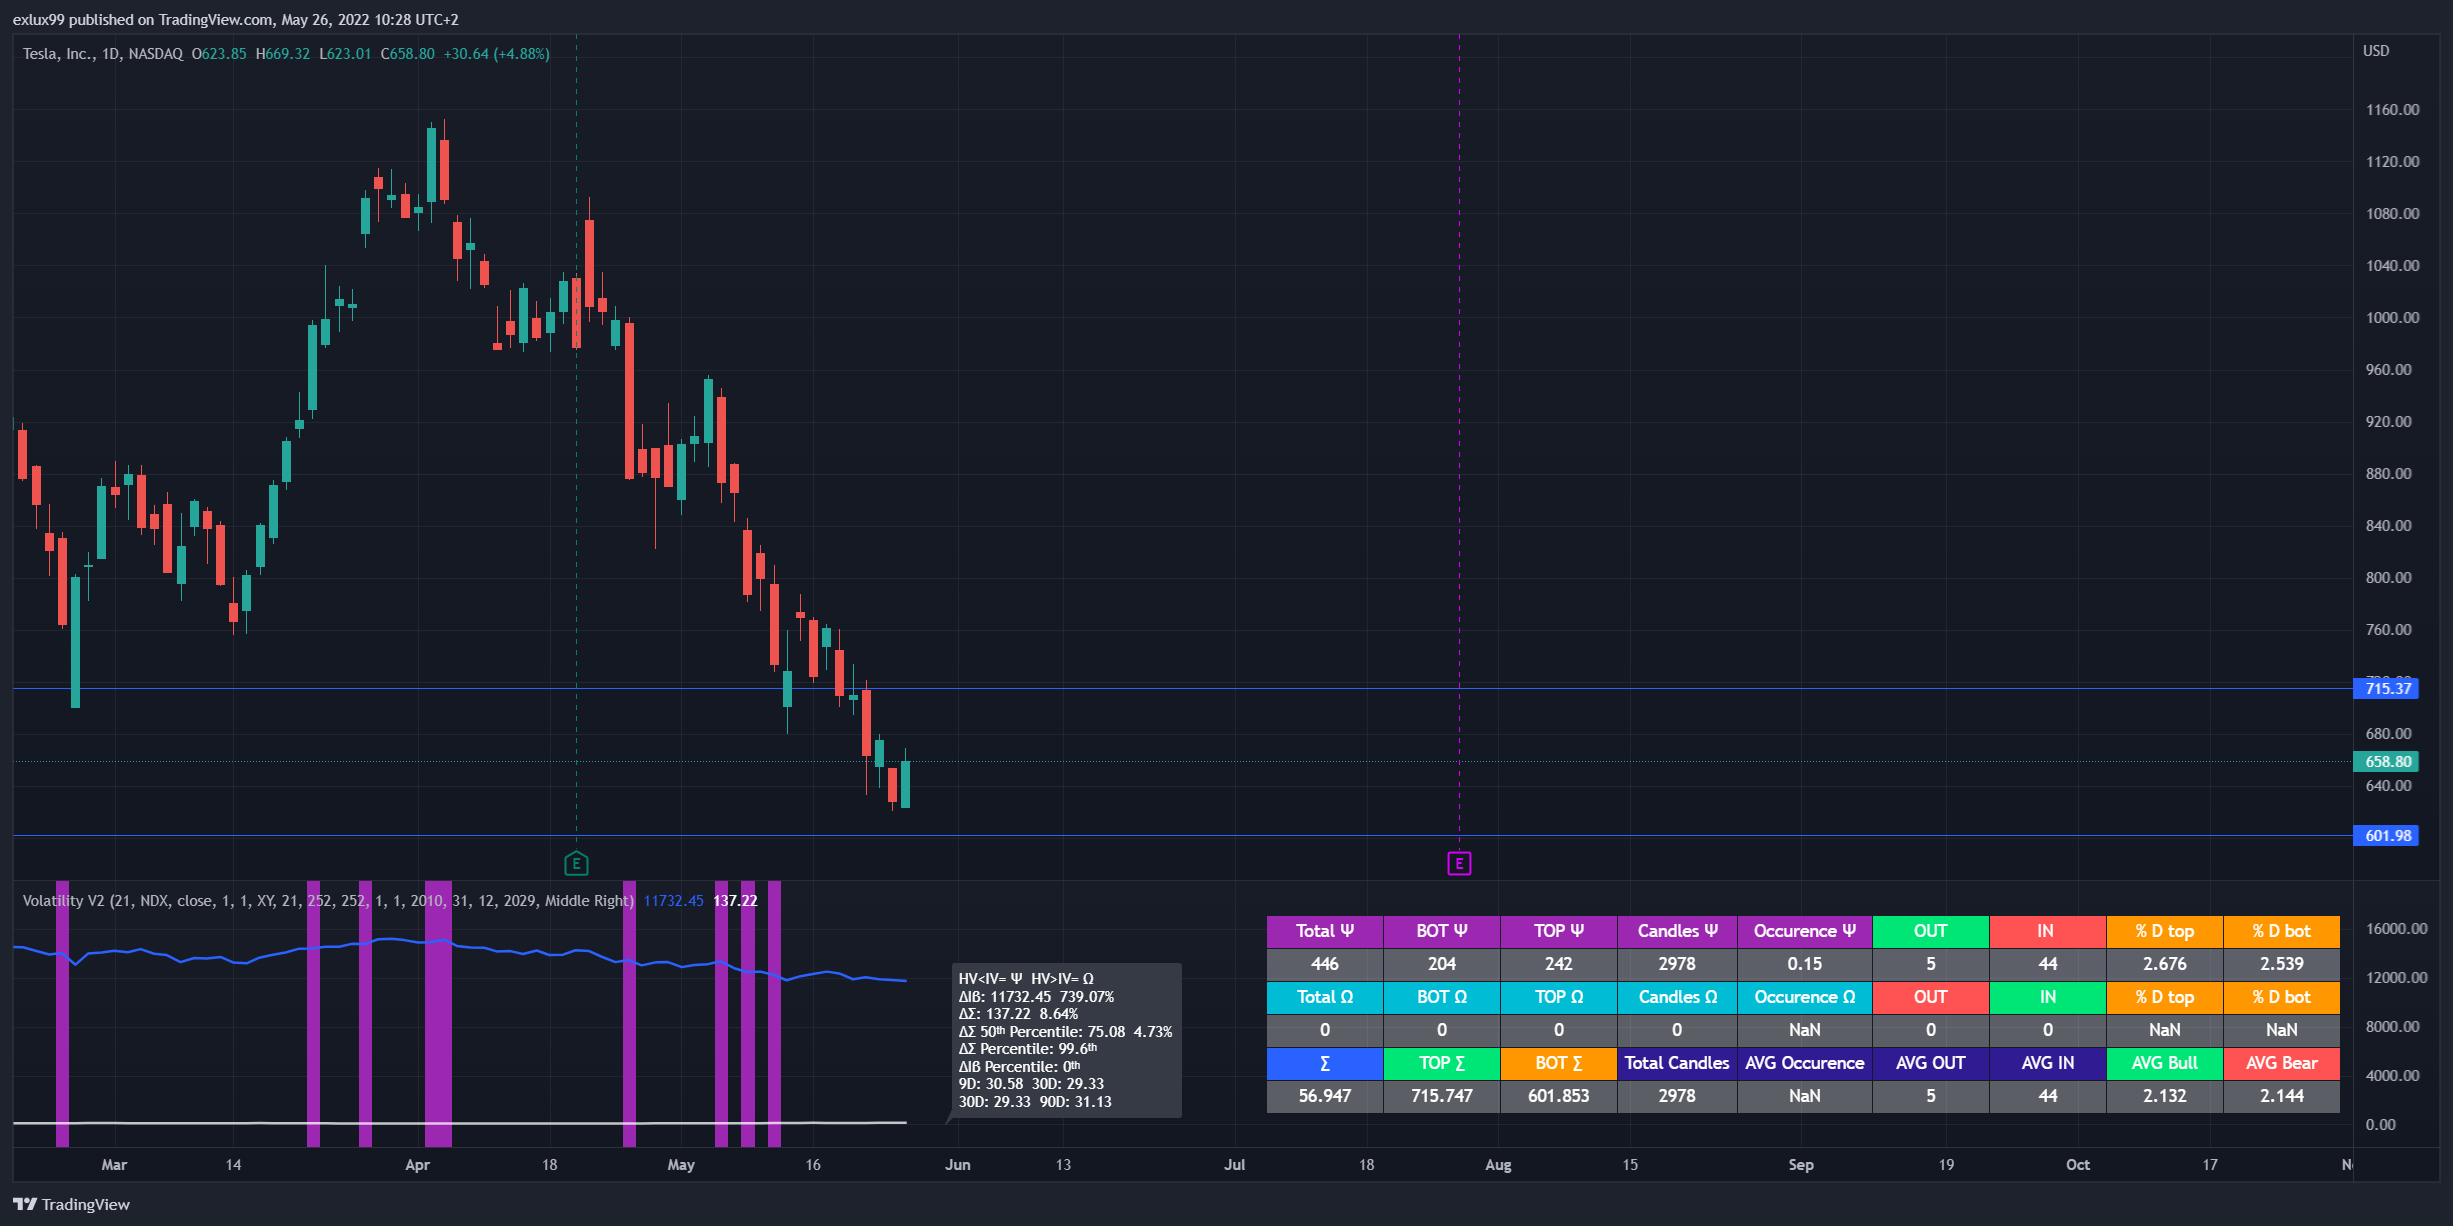The image size is (2453, 1226).
Task: Click the 601.853 value cell
Action: pyautogui.click(x=1559, y=1096)
